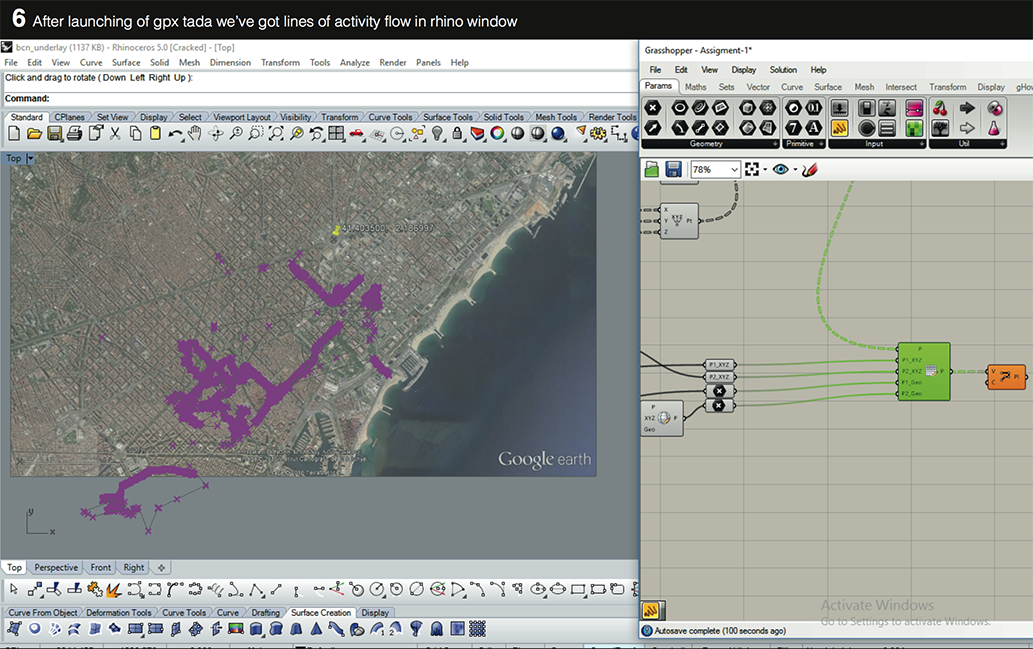Click the Galapagos cherry icon in Util panel
This screenshot has width=1033, height=649.
(x=940, y=108)
